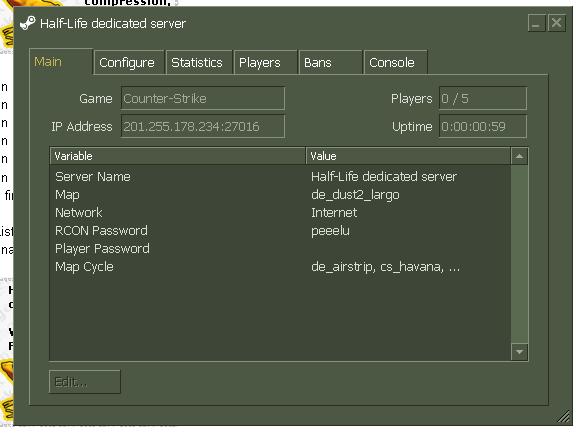This screenshot has height=440, width=583.
Task: Minimize the Half-Life dedicated server window
Action: click(x=536, y=23)
